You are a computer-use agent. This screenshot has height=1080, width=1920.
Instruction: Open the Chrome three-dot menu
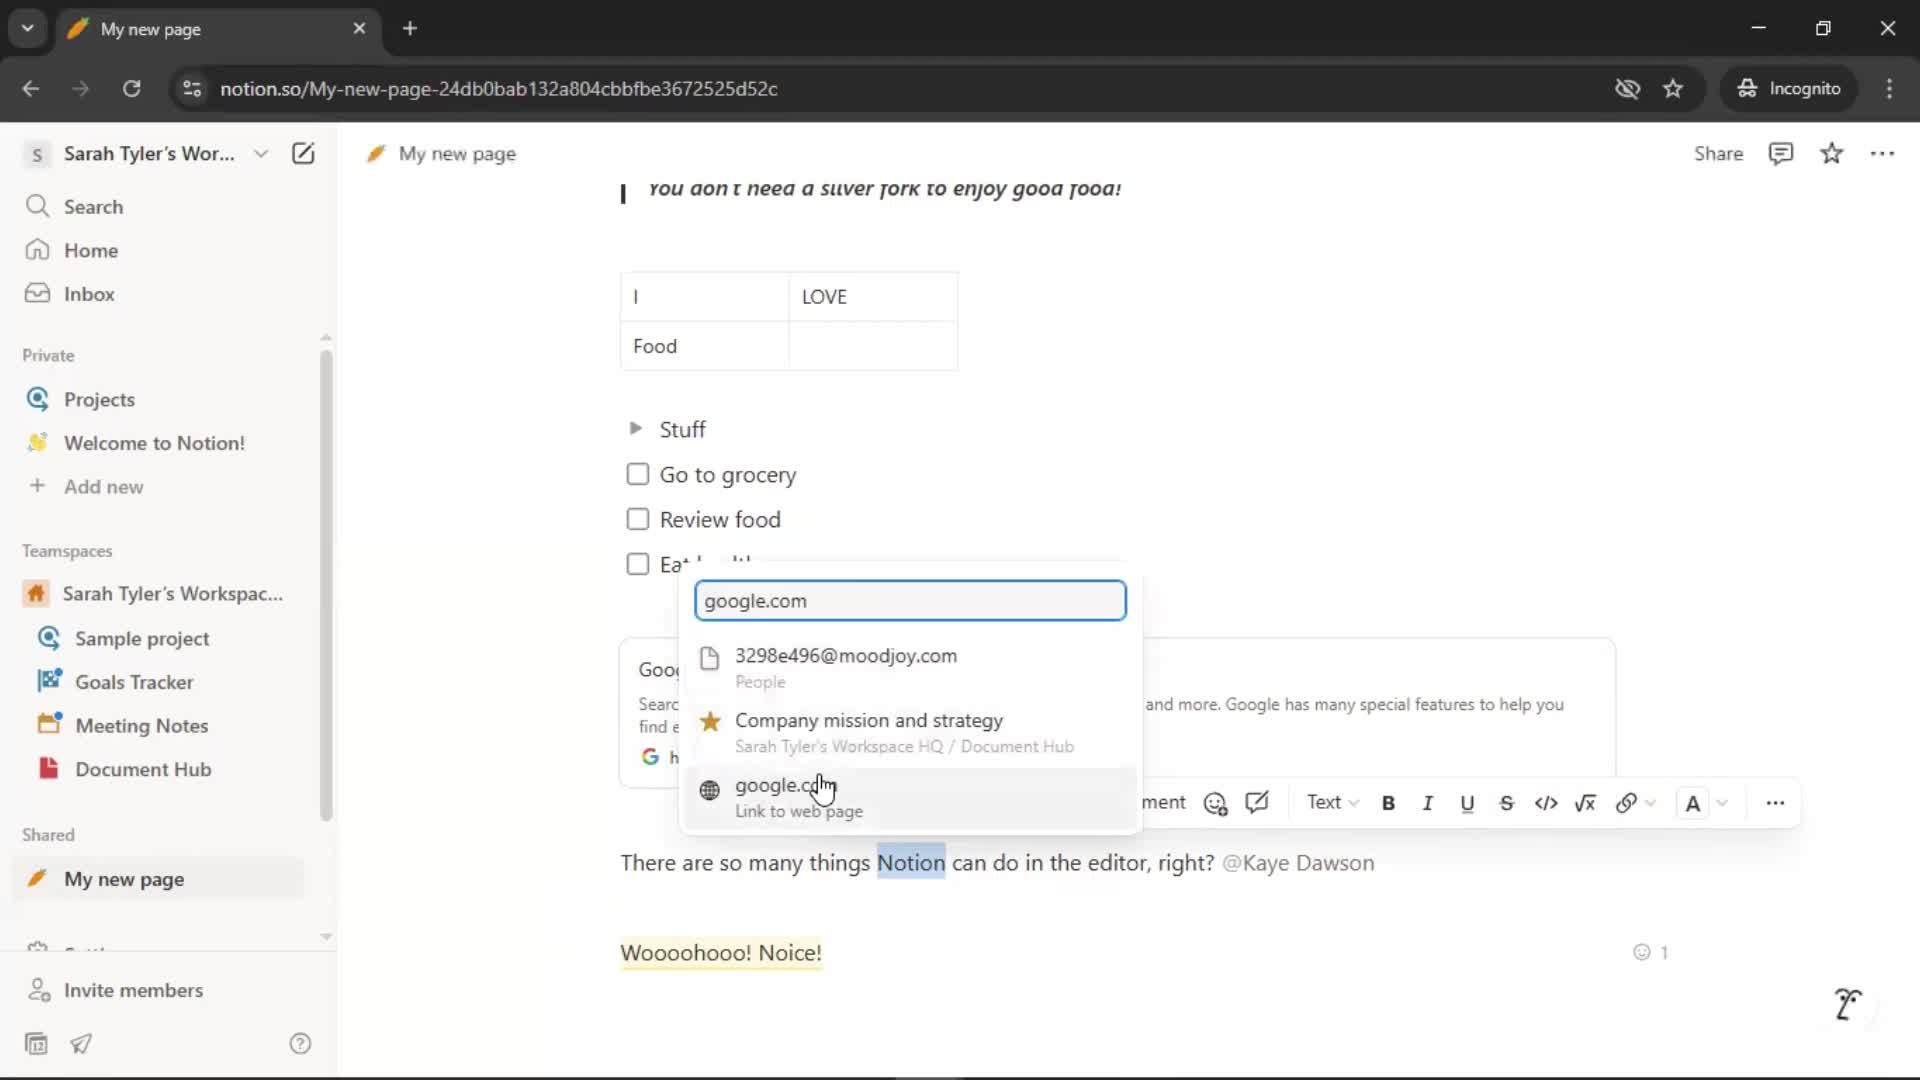tap(1889, 88)
